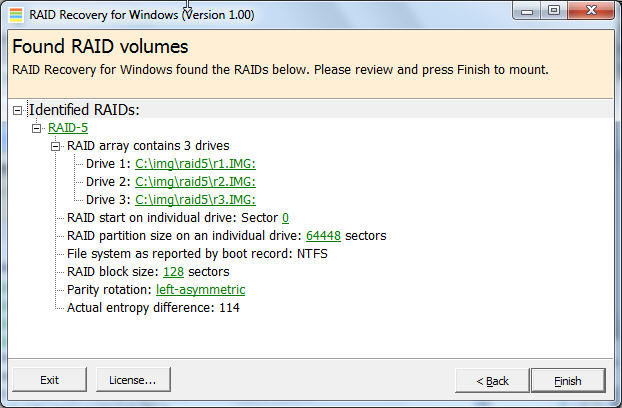Image resolution: width=622 pixels, height=408 pixels.
Task: Change the left-asymmetric parity rotation
Action: pyautogui.click(x=200, y=290)
